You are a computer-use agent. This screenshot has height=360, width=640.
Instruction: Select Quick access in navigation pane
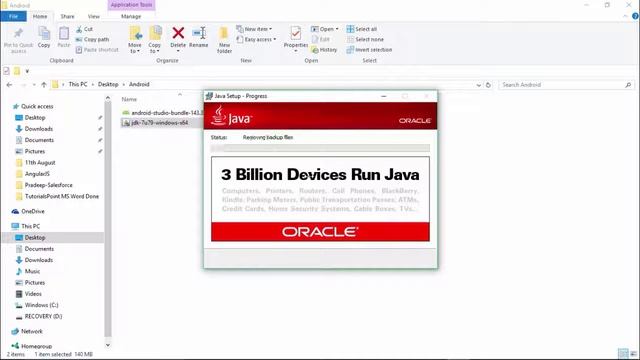37,106
